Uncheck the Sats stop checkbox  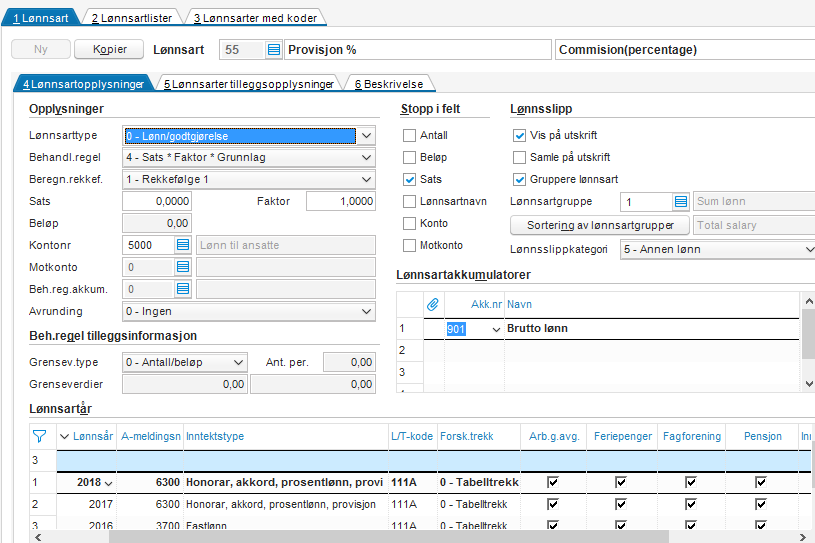tap(410, 180)
